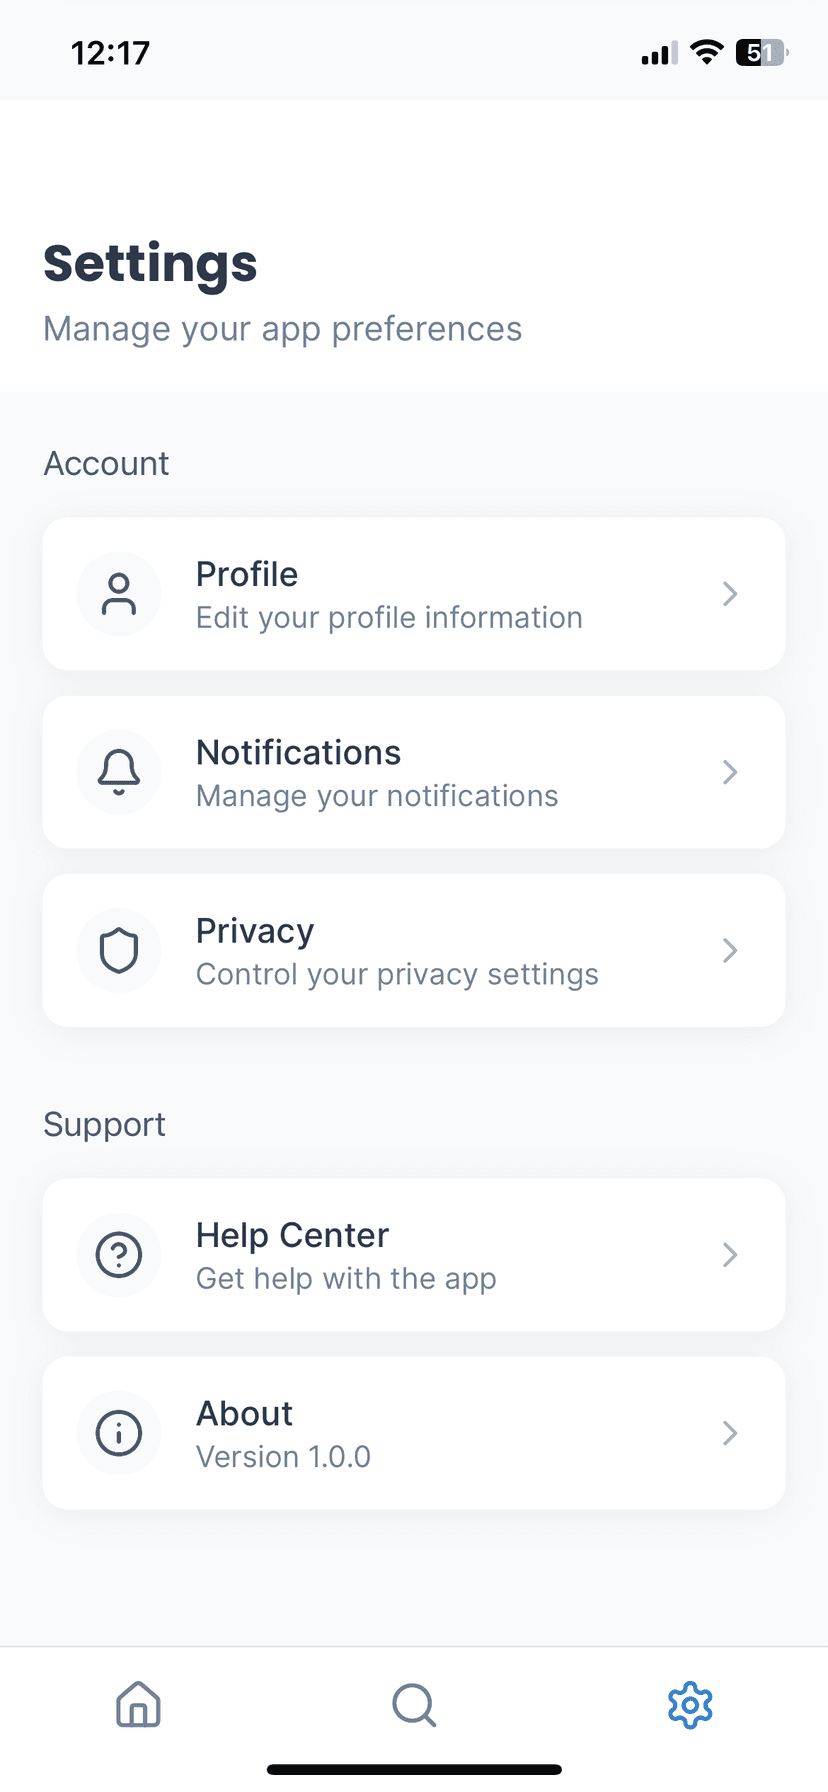This screenshot has height=1792, width=828.
Task: Tap the Version 1.0.0 text
Action: coord(283,1457)
